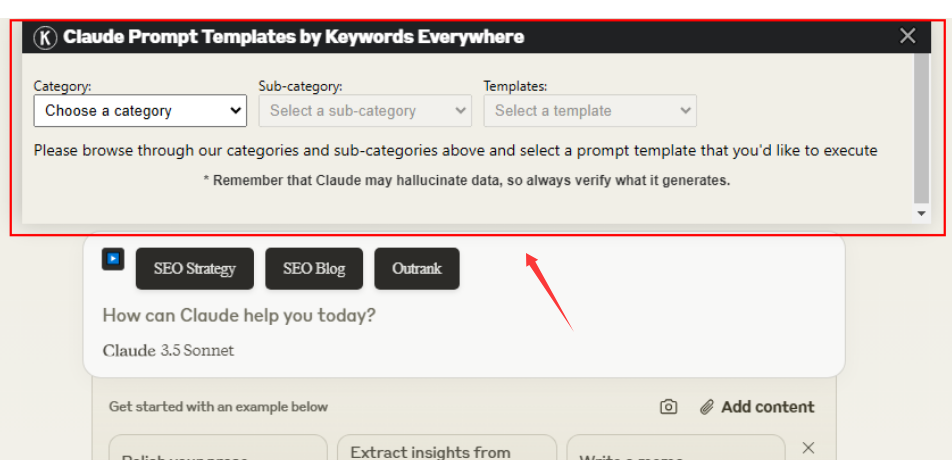
Task: Click the paperclip Add content button
Action: pyautogui.click(x=757, y=407)
